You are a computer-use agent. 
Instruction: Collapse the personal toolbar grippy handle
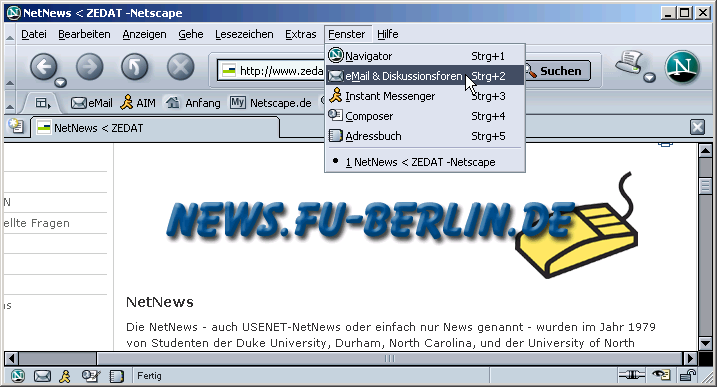[10, 103]
